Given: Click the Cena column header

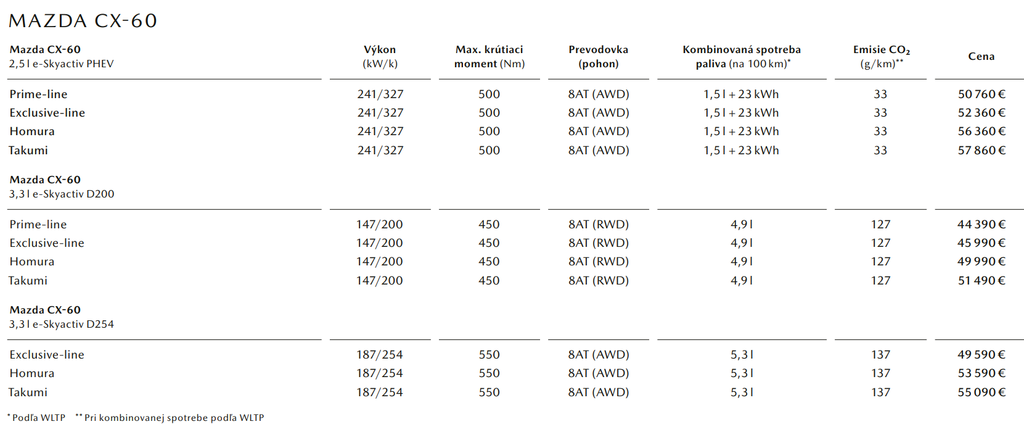Looking at the screenshot, I should pos(981,56).
